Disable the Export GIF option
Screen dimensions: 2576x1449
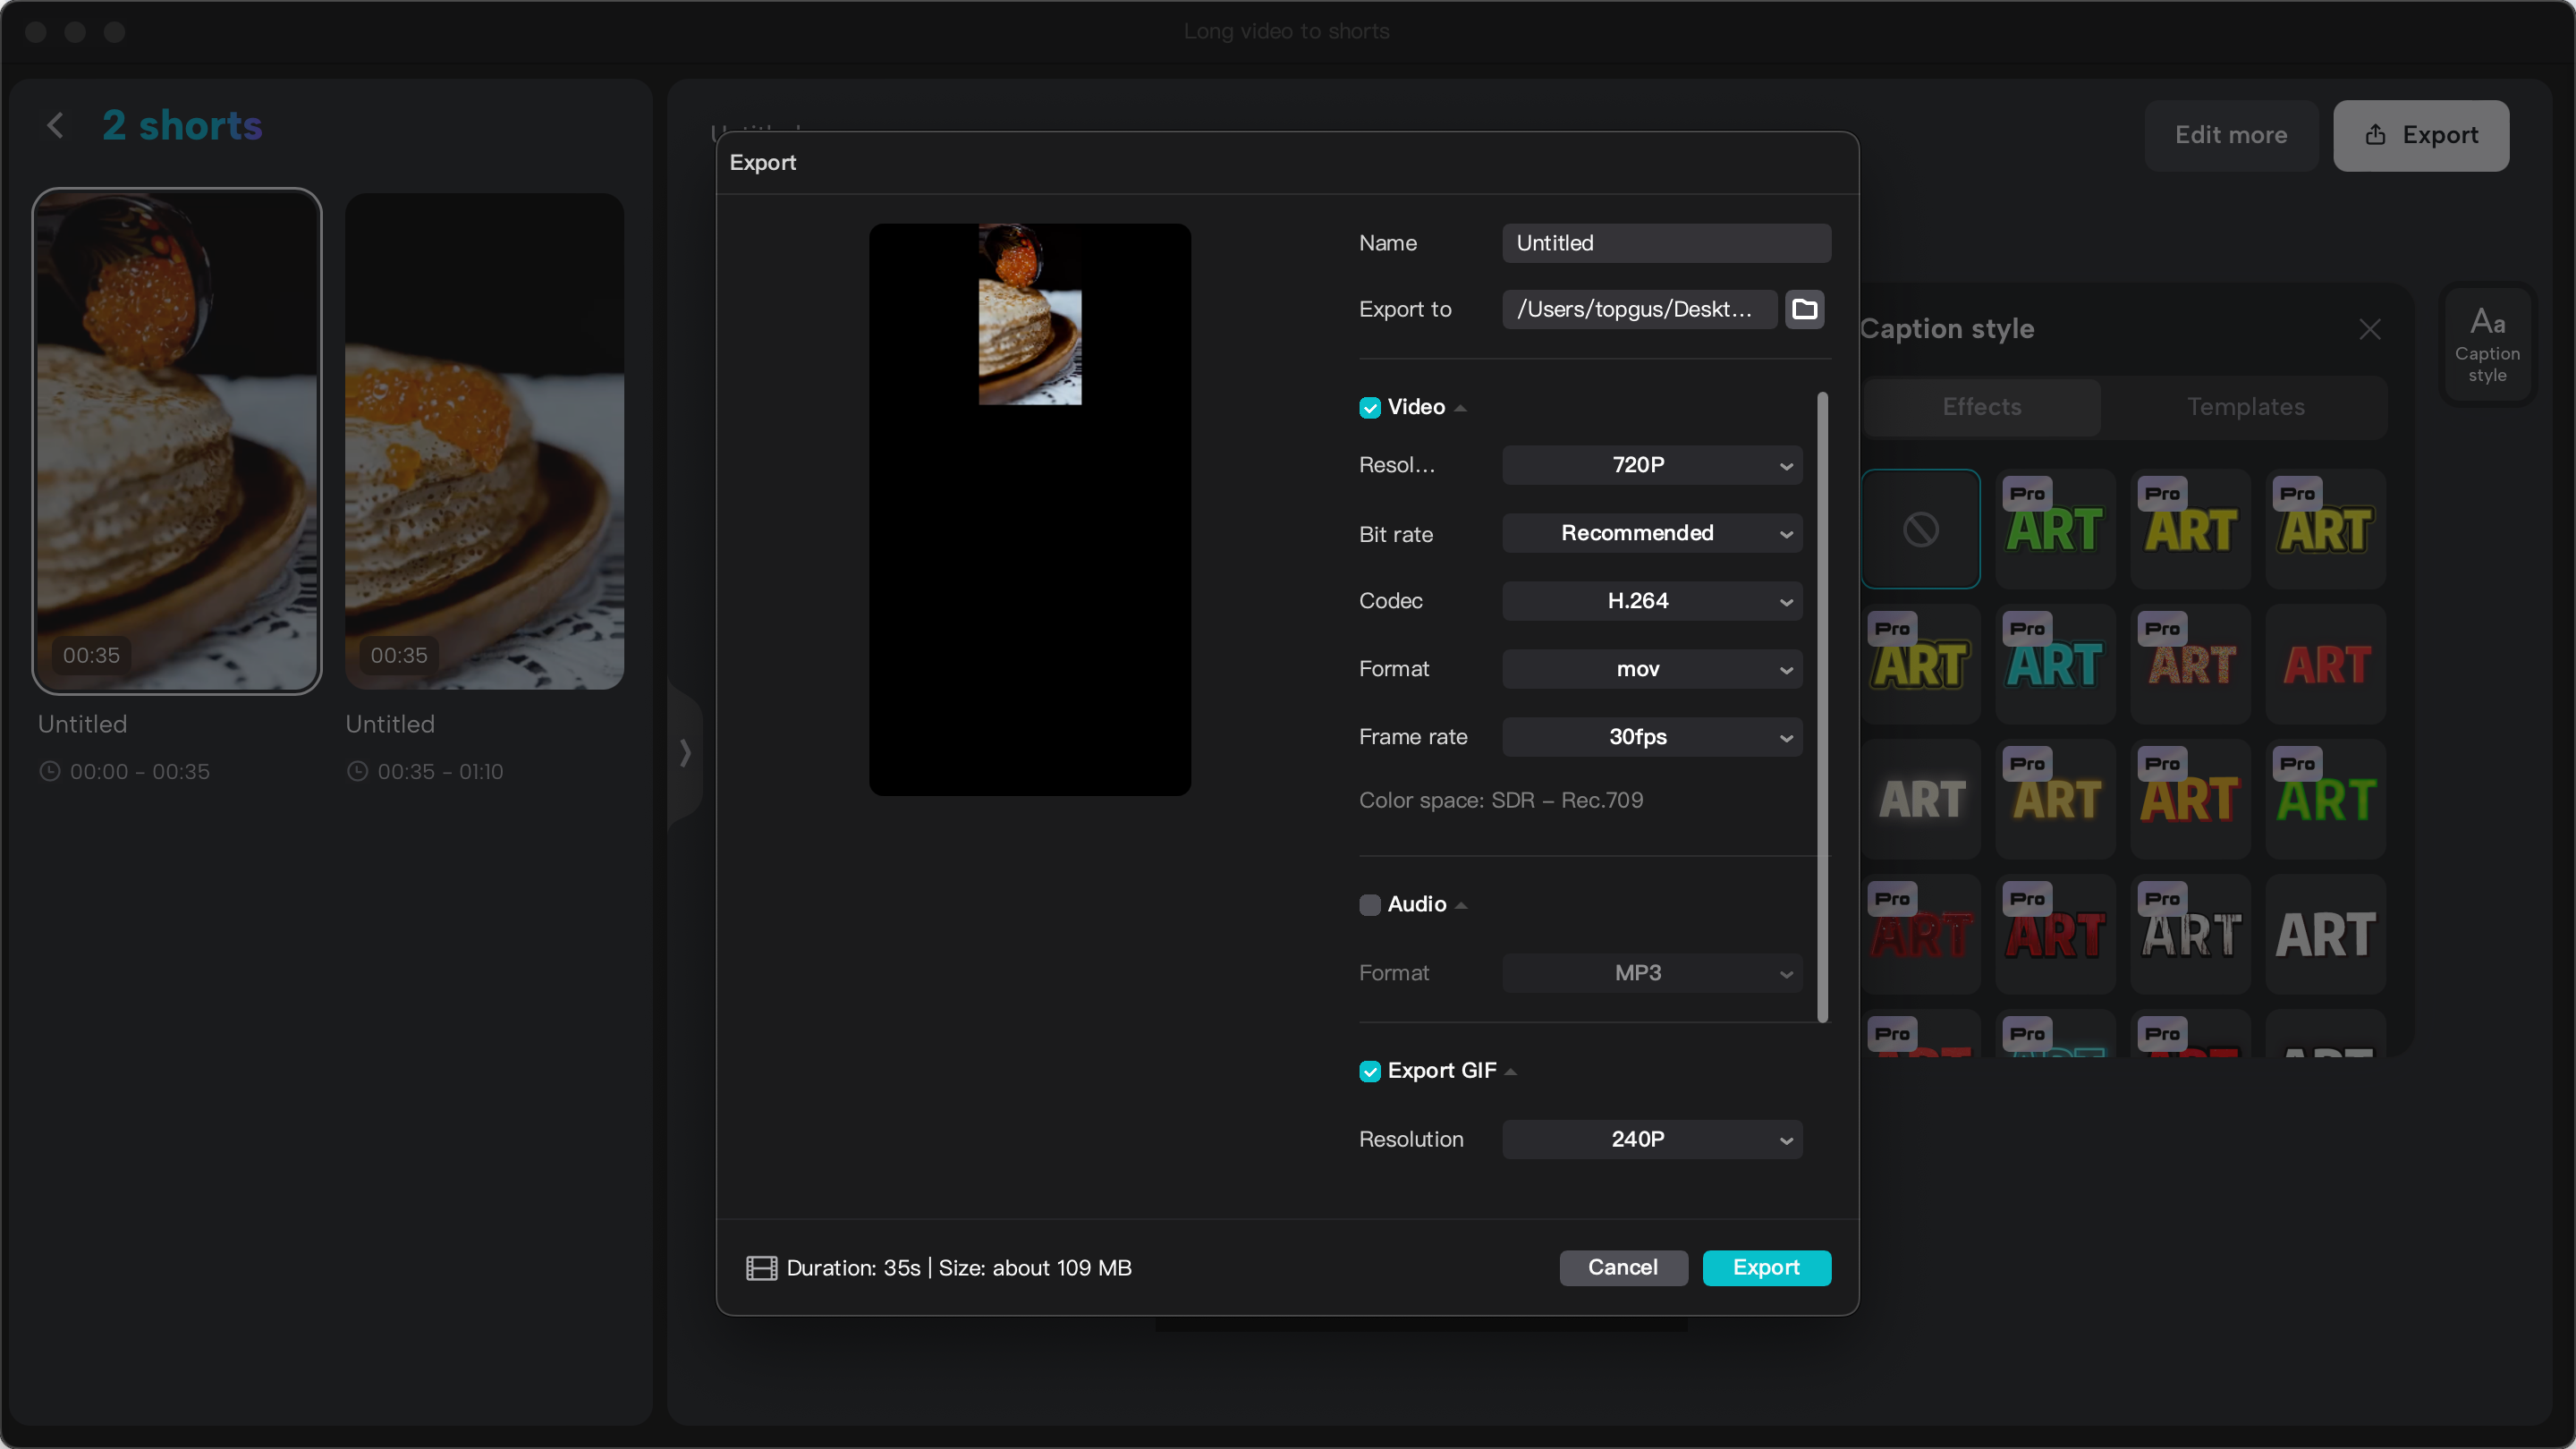click(1369, 1070)
